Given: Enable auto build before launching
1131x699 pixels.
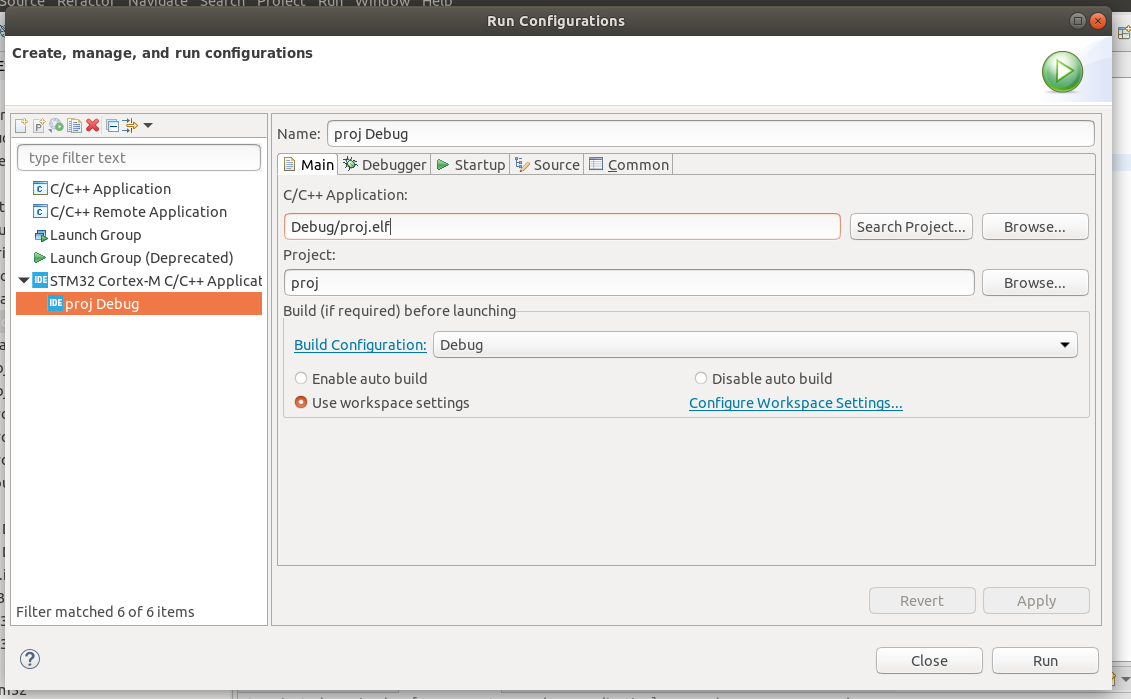Looking at the screenshot, I should [301, 378].
